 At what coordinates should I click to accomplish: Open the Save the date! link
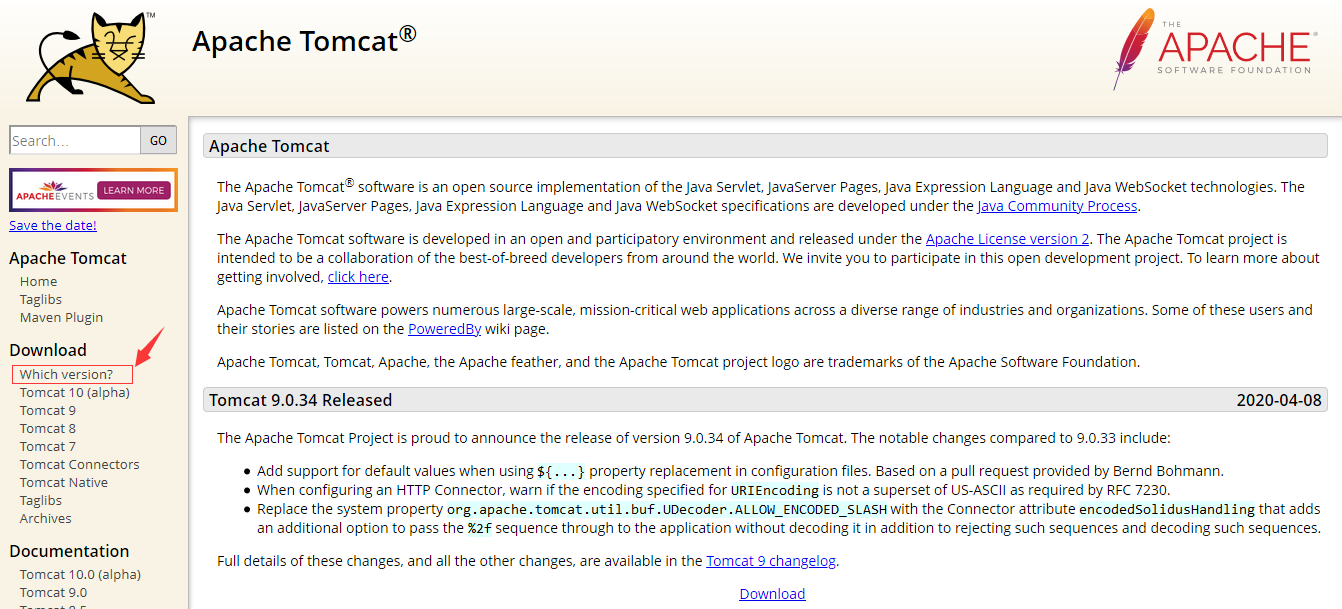(x=53, y=226)
